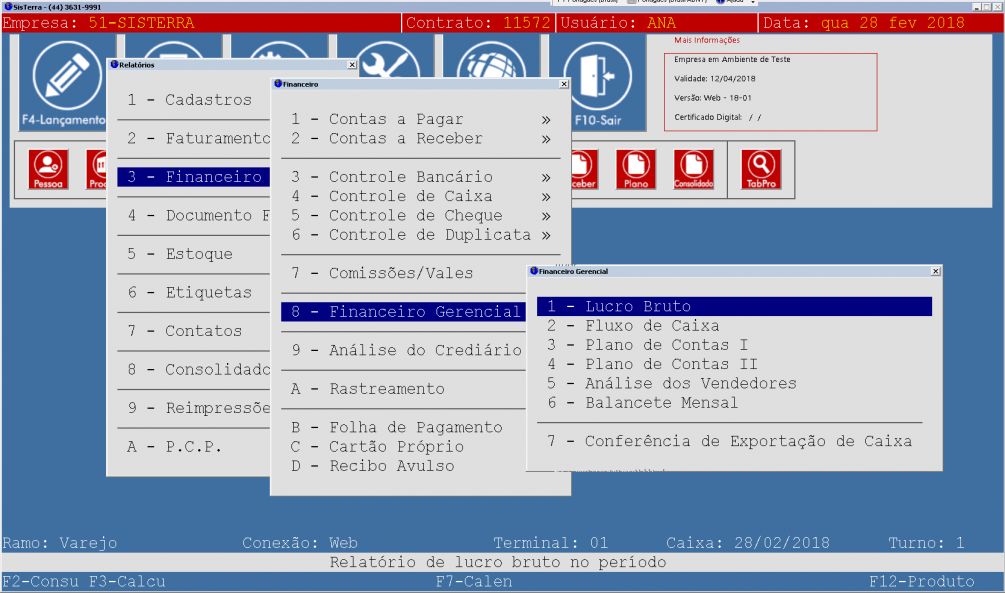Click the Mais Informações link
The image size is (1005, 593).
(707, 41)
